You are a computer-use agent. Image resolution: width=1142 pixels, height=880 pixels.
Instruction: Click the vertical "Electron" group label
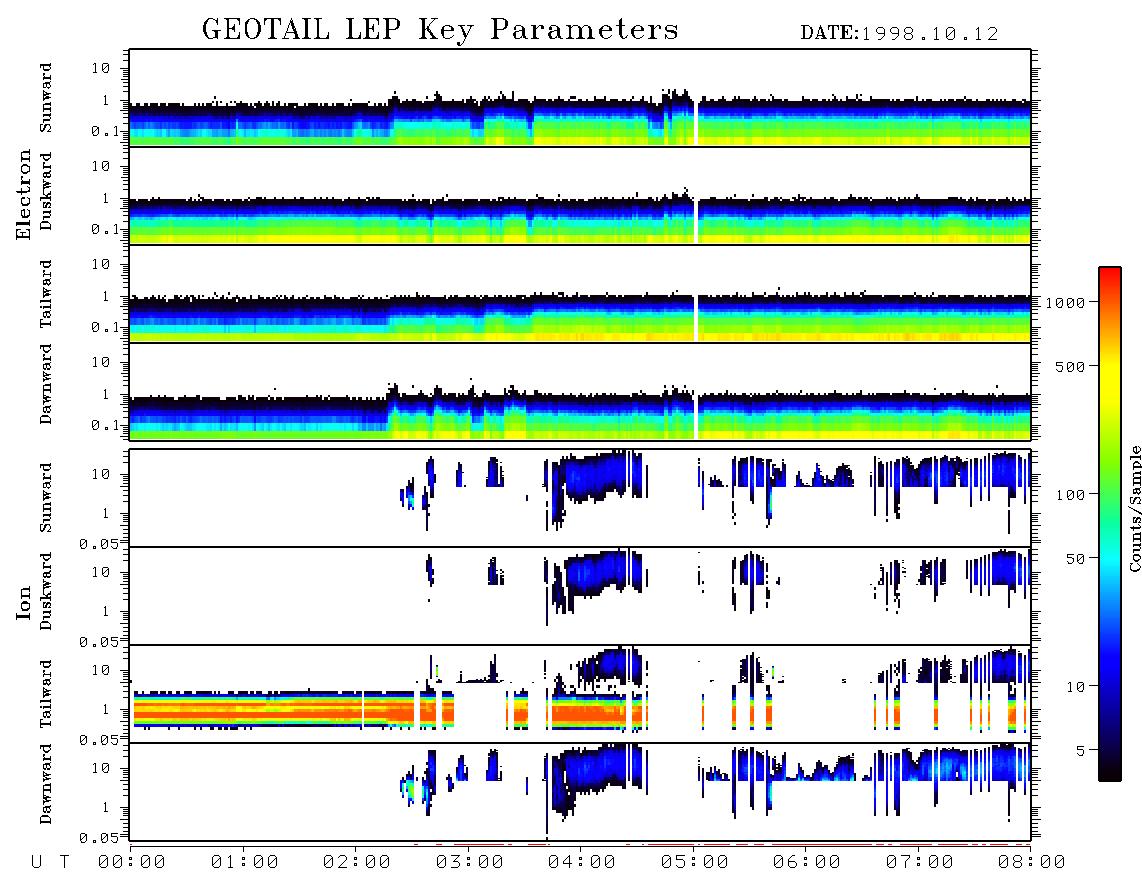tap(23, 194)
